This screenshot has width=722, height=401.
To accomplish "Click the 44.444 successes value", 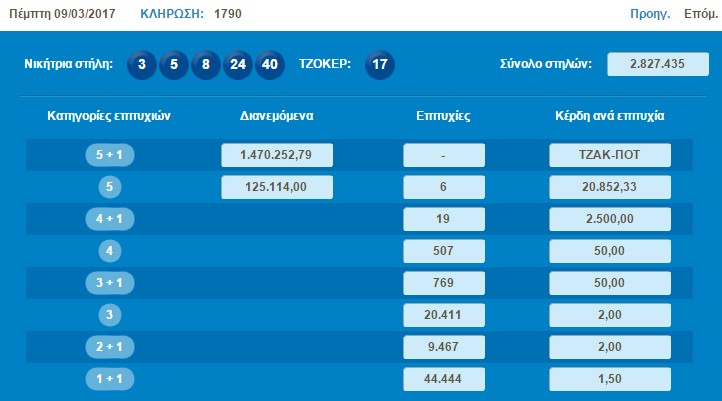I will click(443, 380).
